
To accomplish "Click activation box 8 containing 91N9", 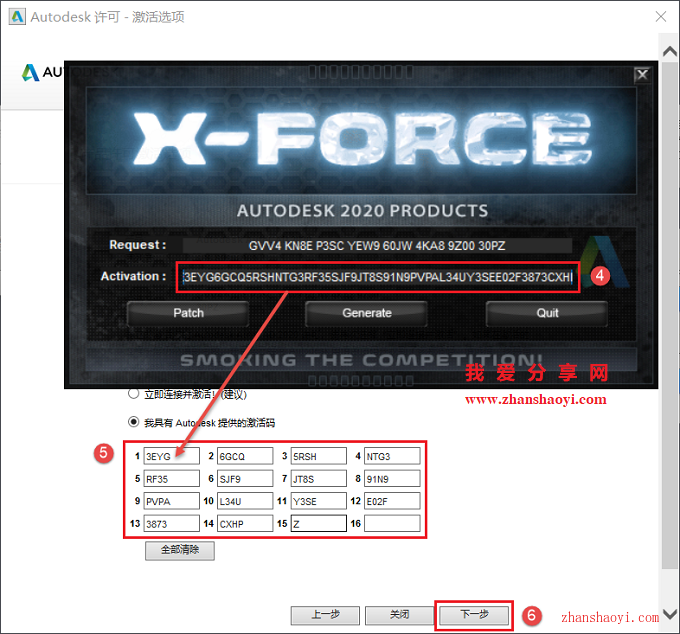I will point(392,479).
